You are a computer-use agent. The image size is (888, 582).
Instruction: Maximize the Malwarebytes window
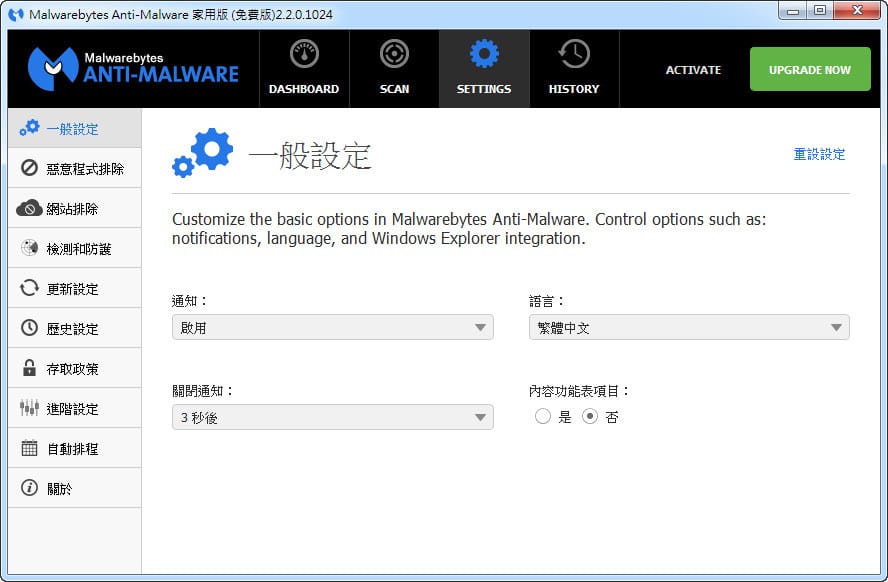point(820,10)
